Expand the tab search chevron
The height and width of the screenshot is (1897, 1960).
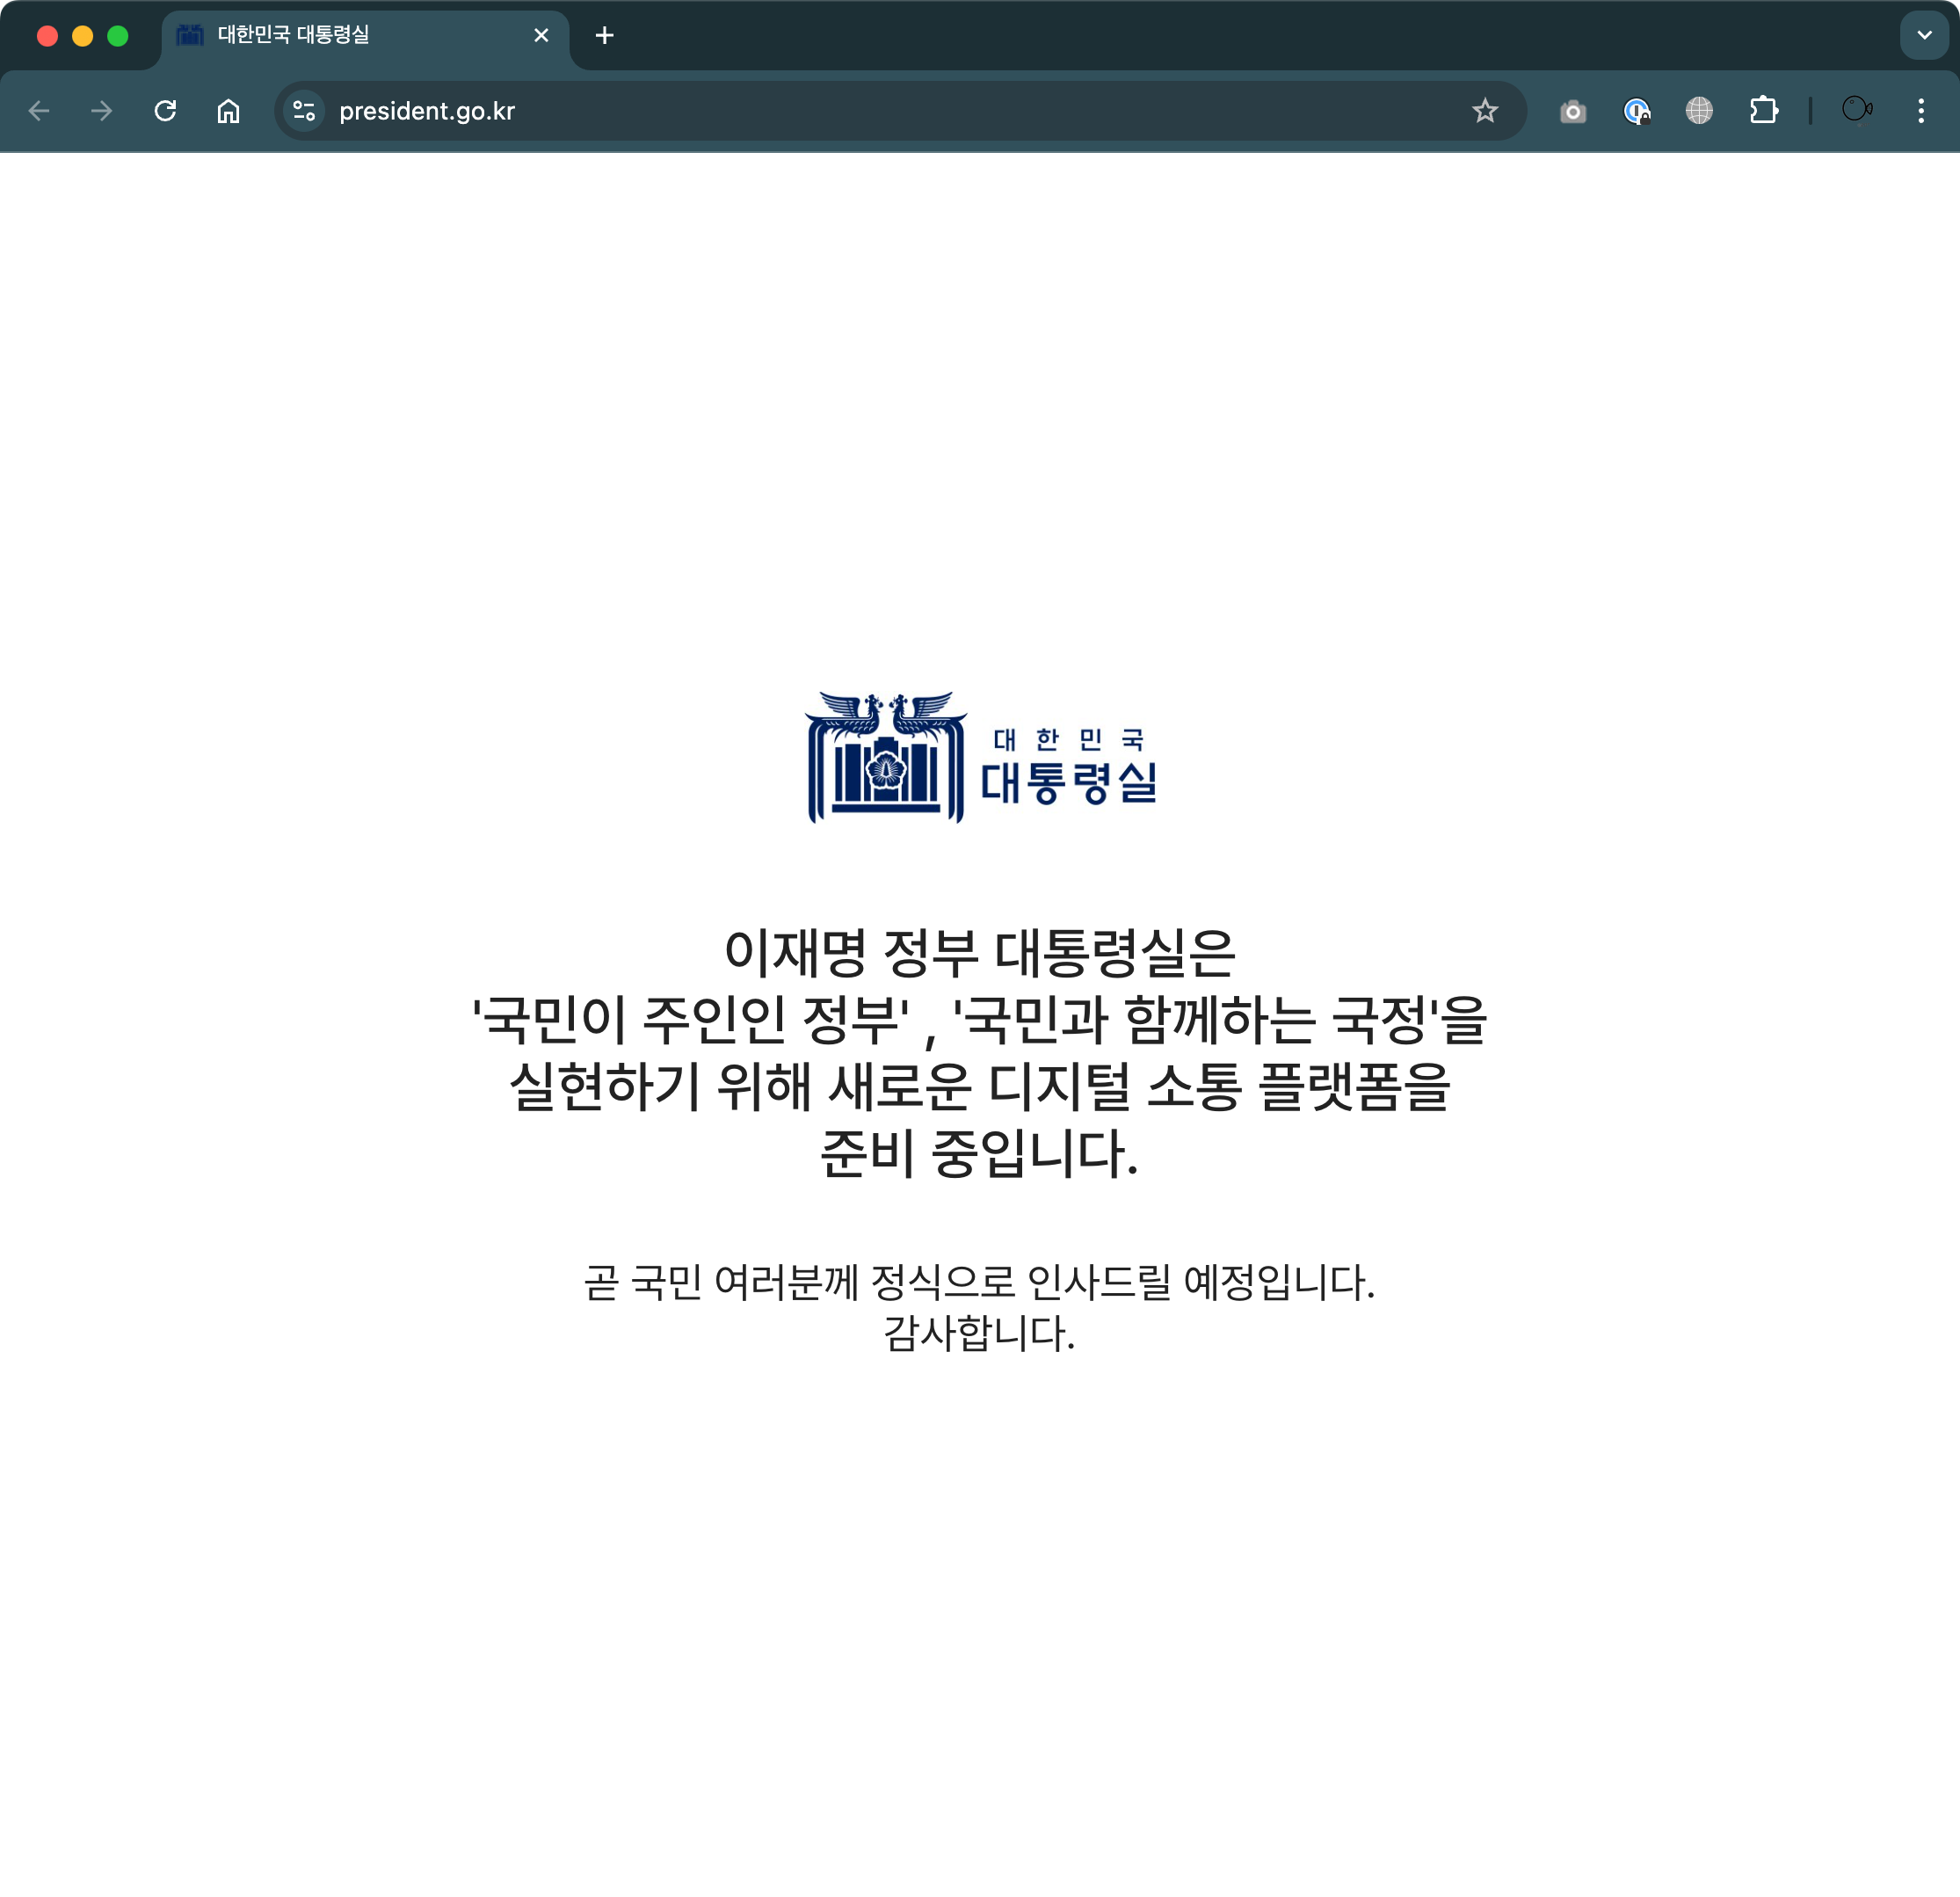(1923, 36)
